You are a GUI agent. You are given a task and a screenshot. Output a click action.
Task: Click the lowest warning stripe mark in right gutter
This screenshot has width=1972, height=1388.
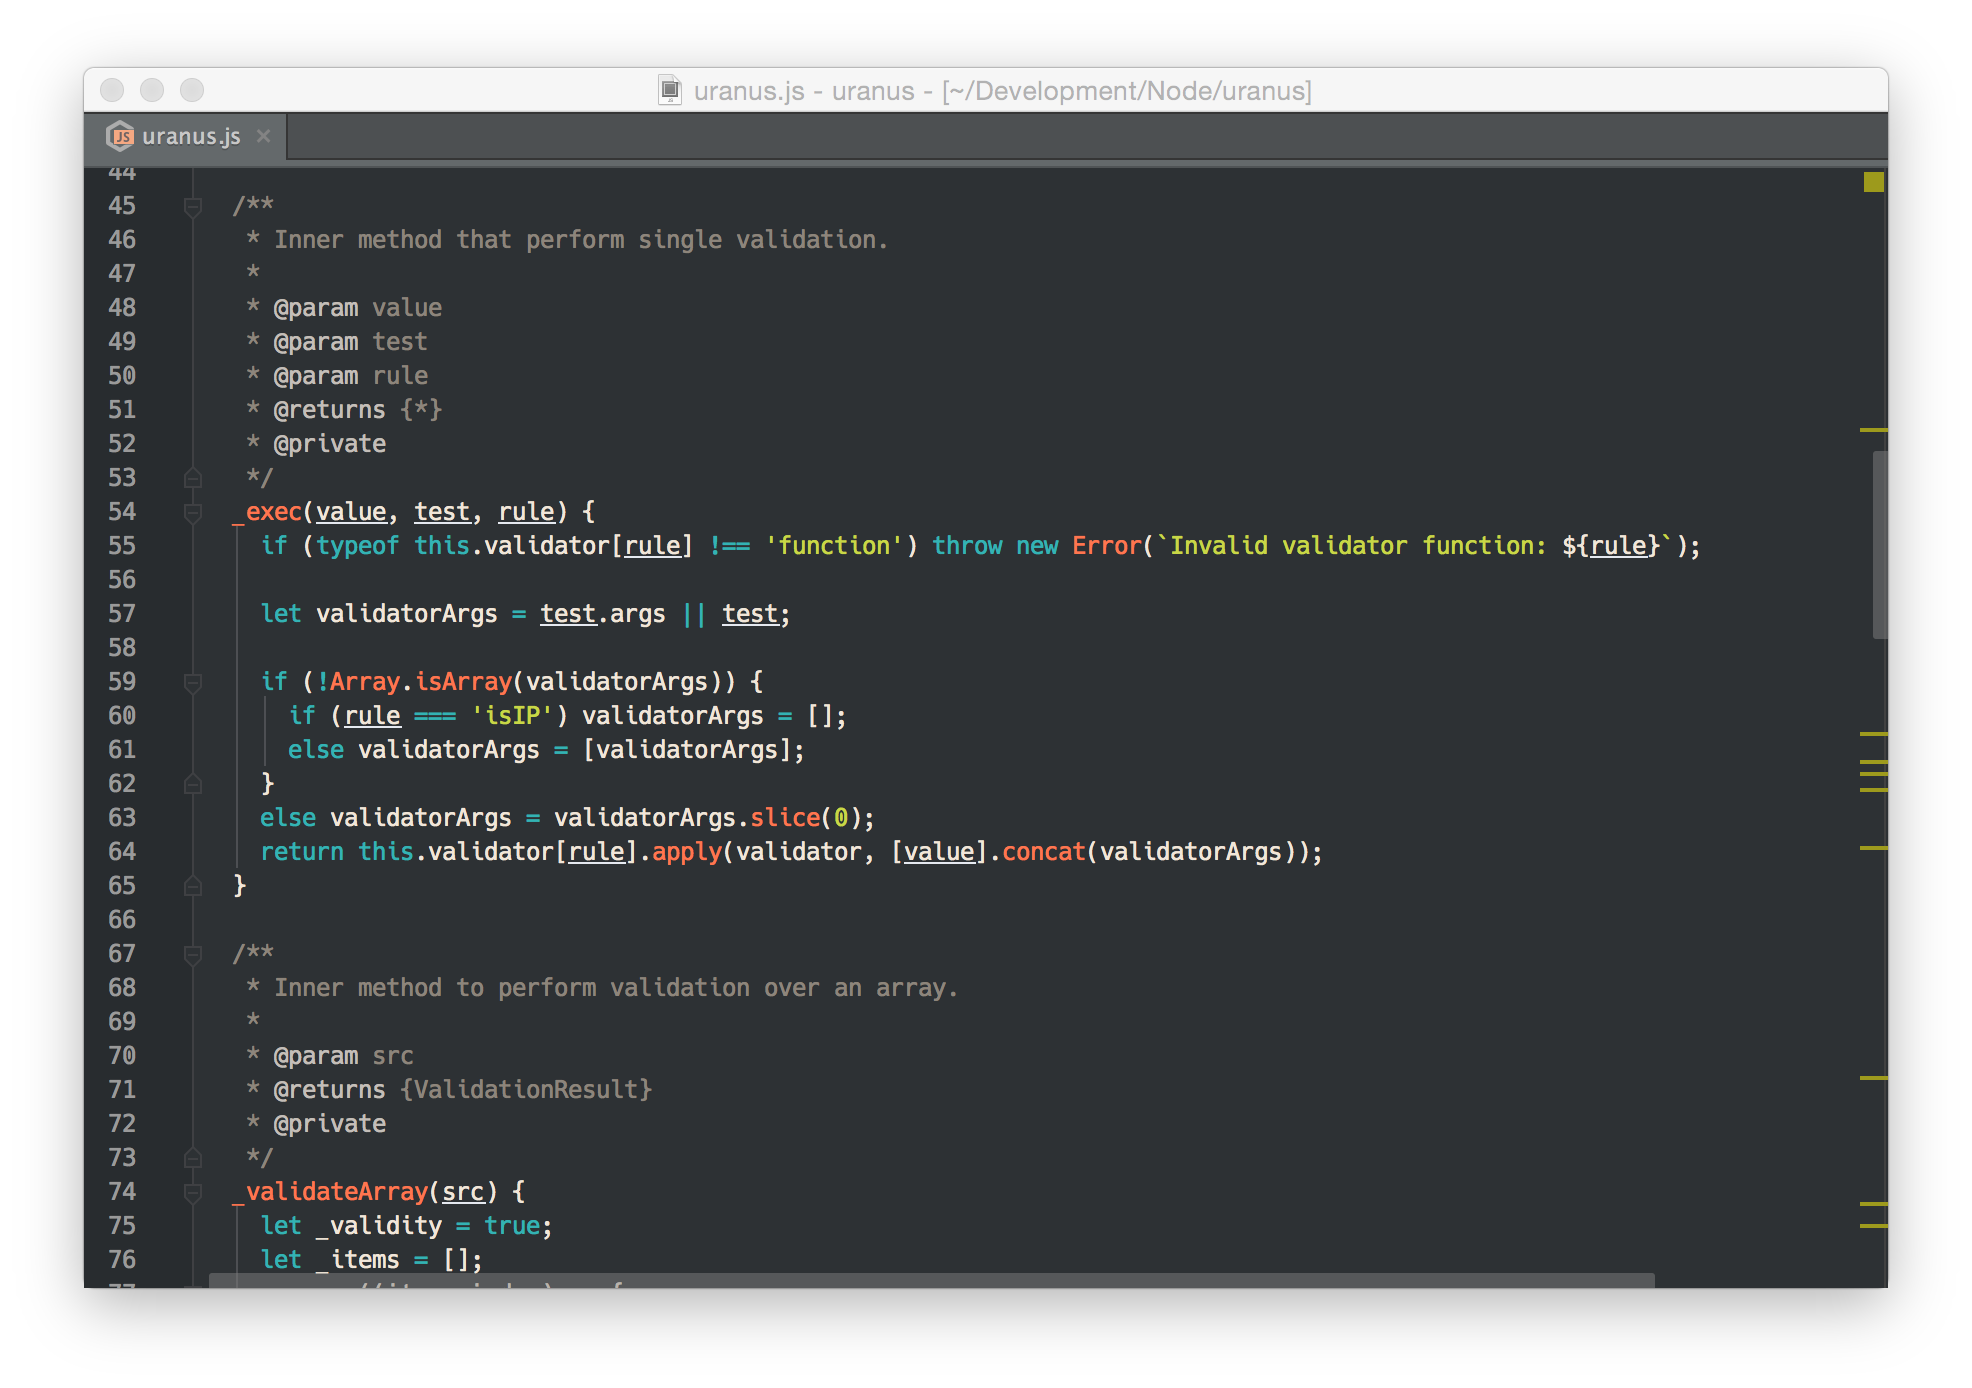(1873, 1226)
